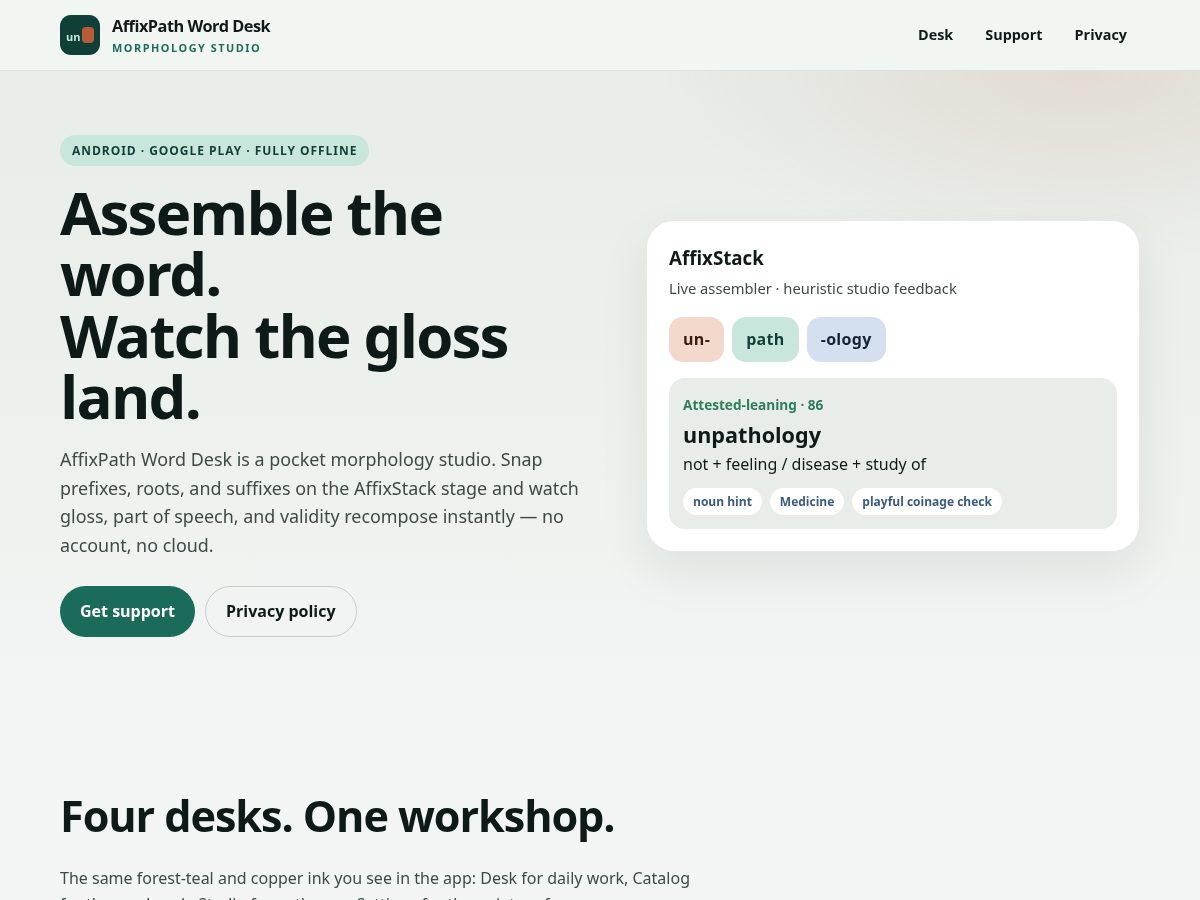Select the -ology suffix chip

[846, 339]
